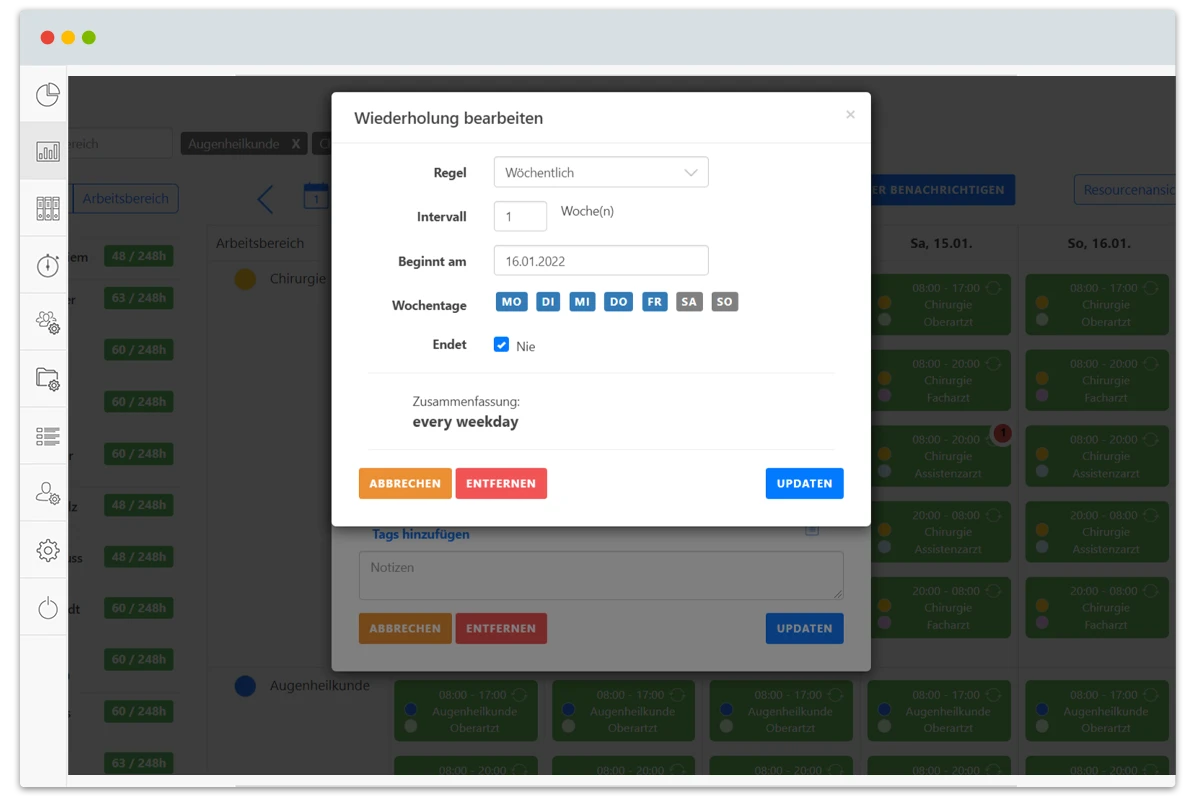The image size is (1200, 800).
Task: Open the binders archive sidebar icon
Action: (x=47, y=208)
